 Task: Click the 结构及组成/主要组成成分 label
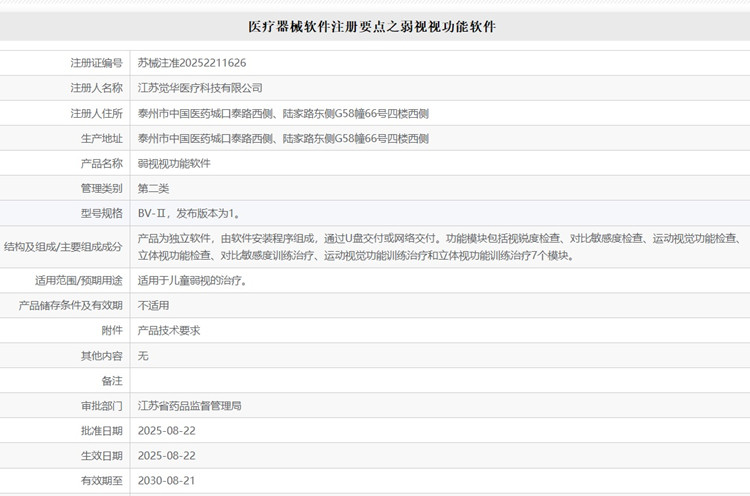(x=64, y=247)
